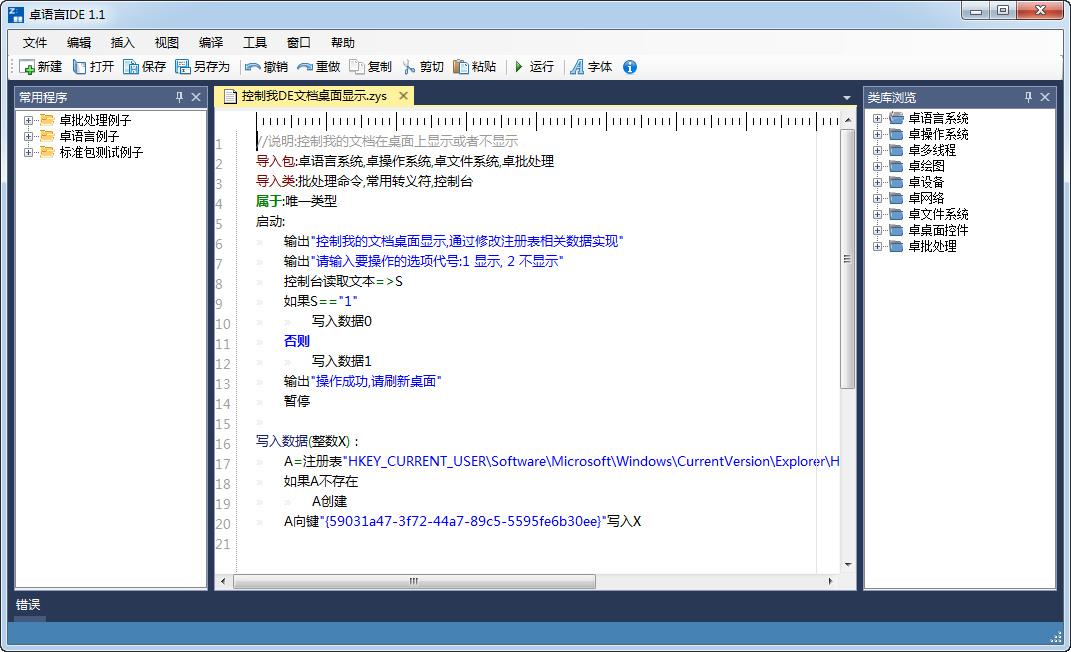The image size is (1071, 652).
Task: Open the 工具 menu
Action: pos(255,42)
